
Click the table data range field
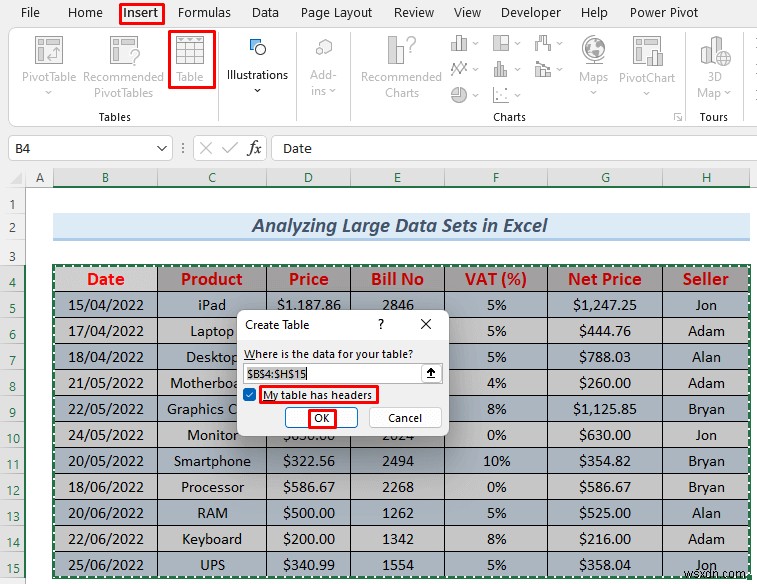pos(332,374)
